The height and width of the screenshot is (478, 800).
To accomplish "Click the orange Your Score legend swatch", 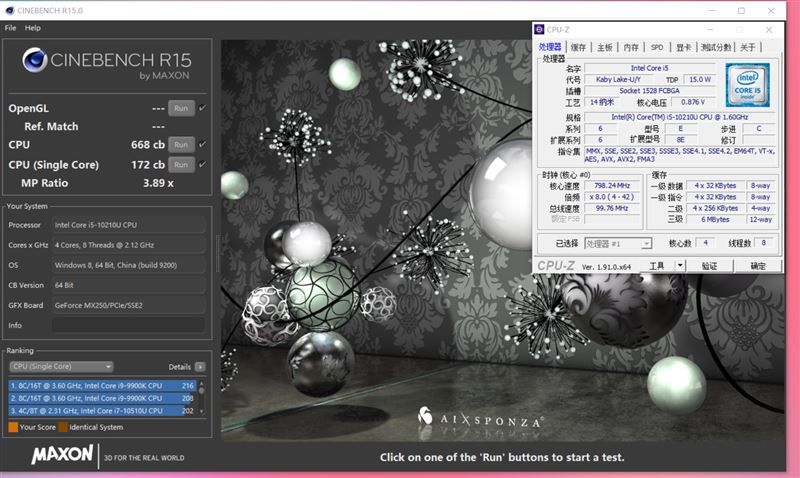I will tap(13, 427).
